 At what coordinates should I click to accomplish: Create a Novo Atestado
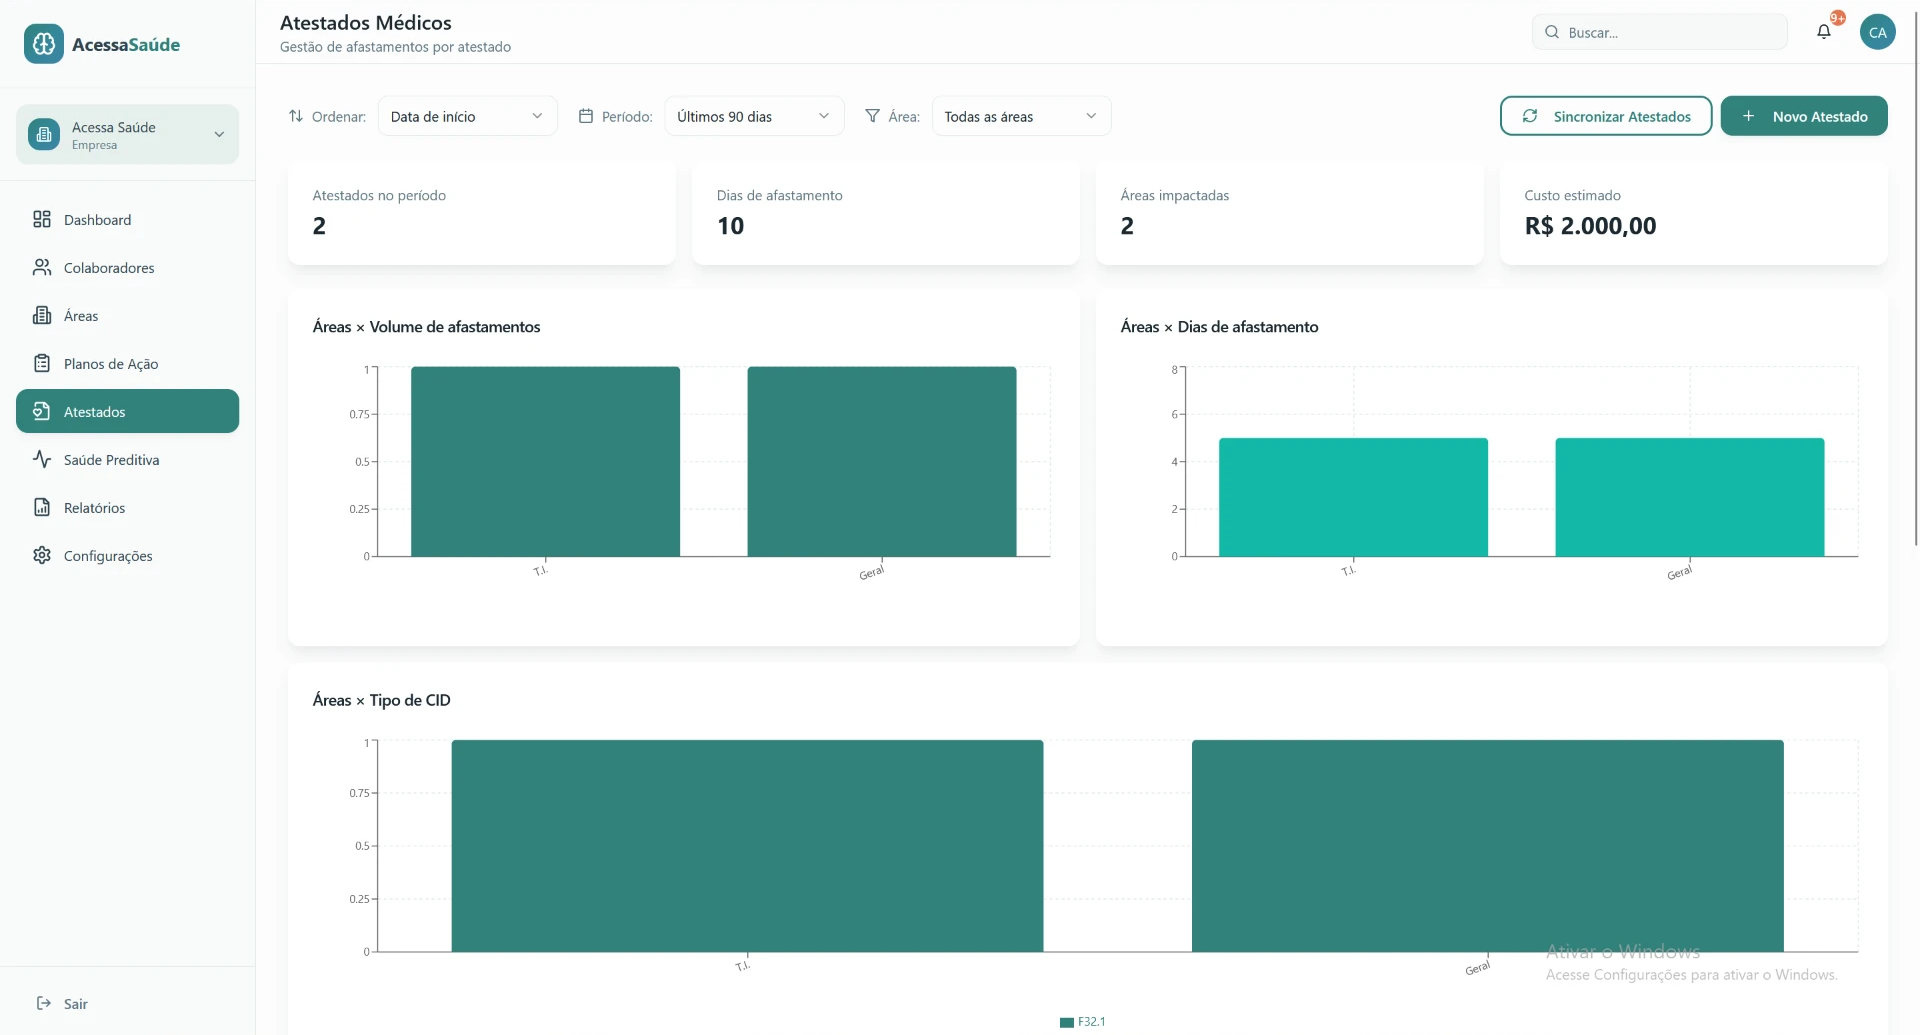[x=1804, y=116]
